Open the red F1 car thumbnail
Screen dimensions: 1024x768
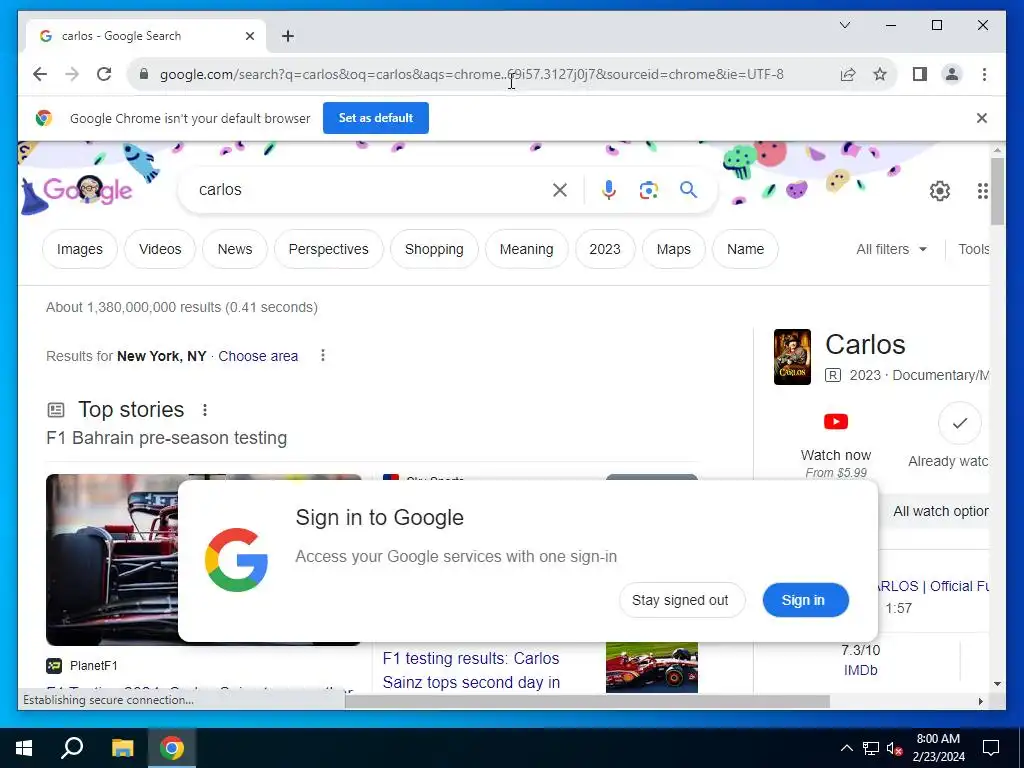[x=652, y=667]
